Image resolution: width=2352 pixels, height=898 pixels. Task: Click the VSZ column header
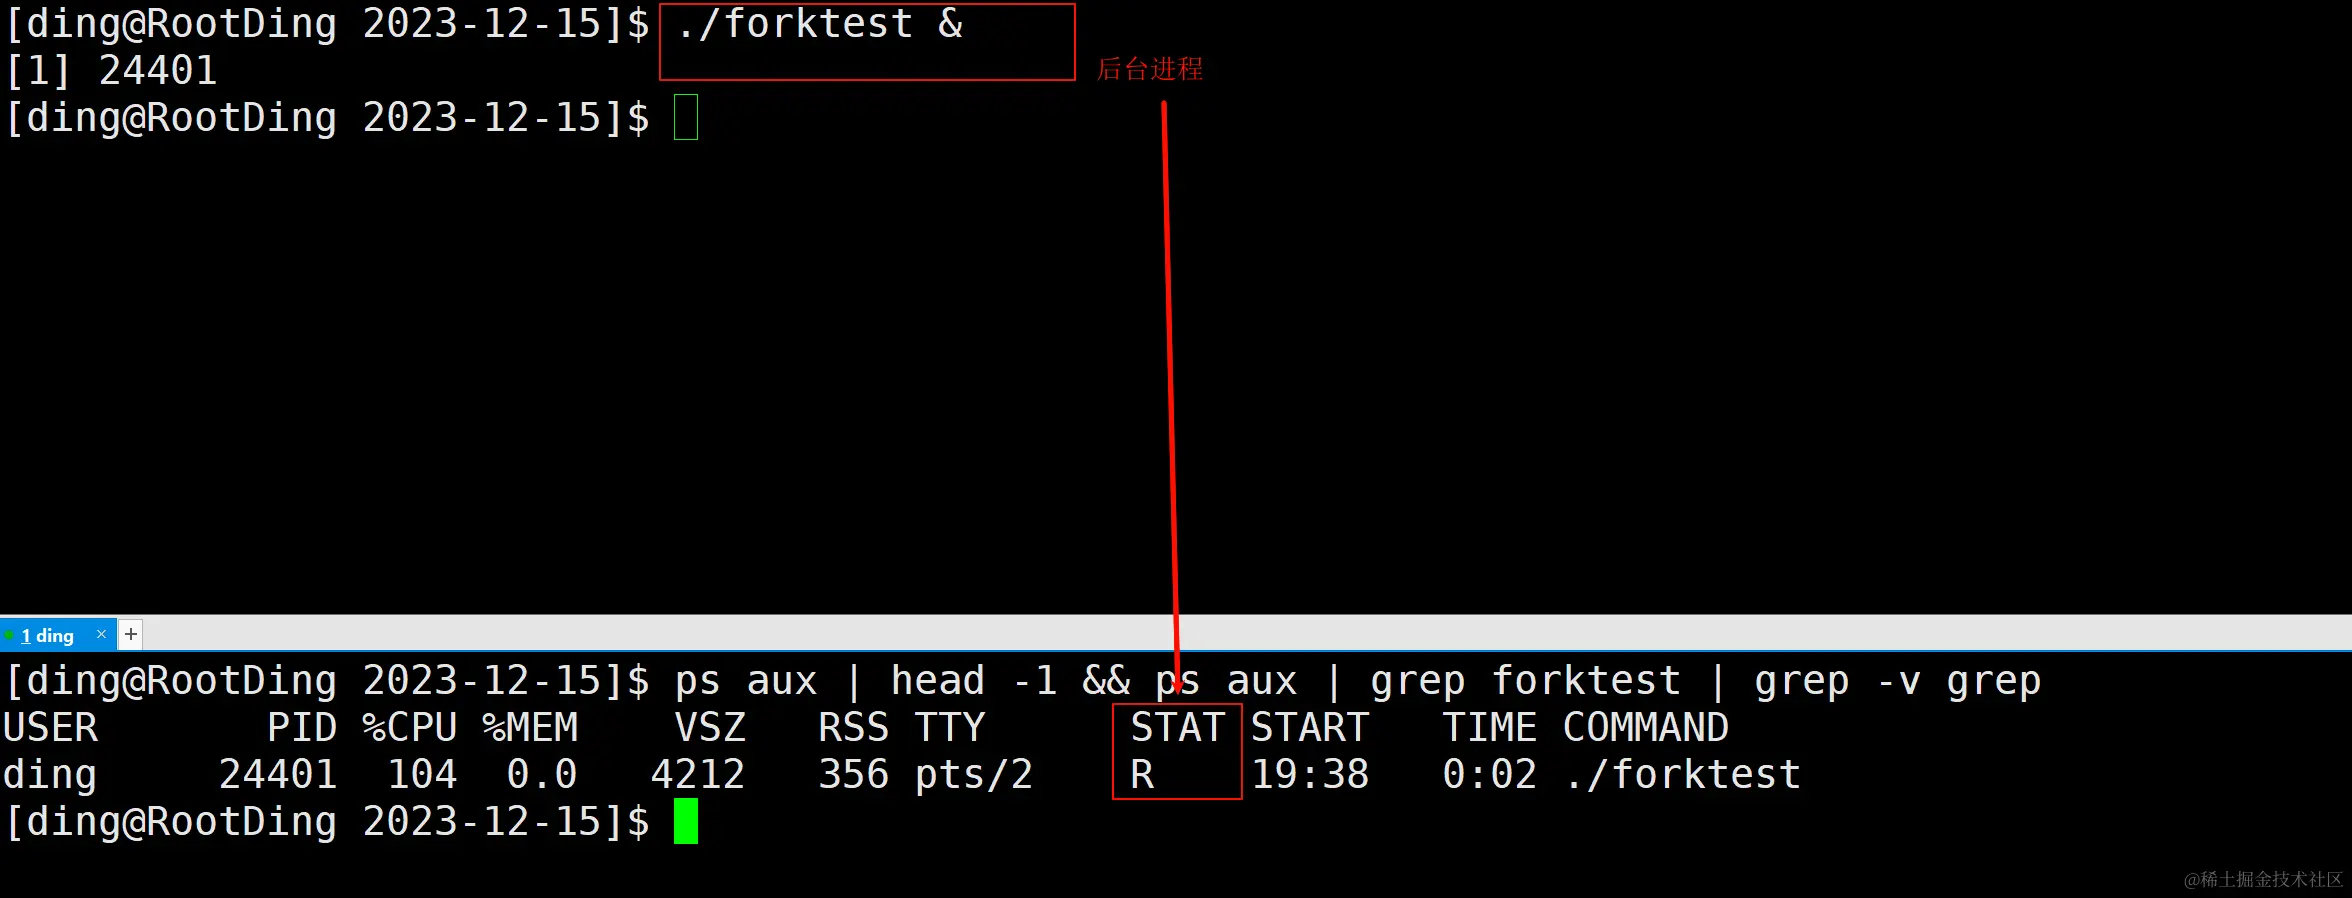coord(710,727)
